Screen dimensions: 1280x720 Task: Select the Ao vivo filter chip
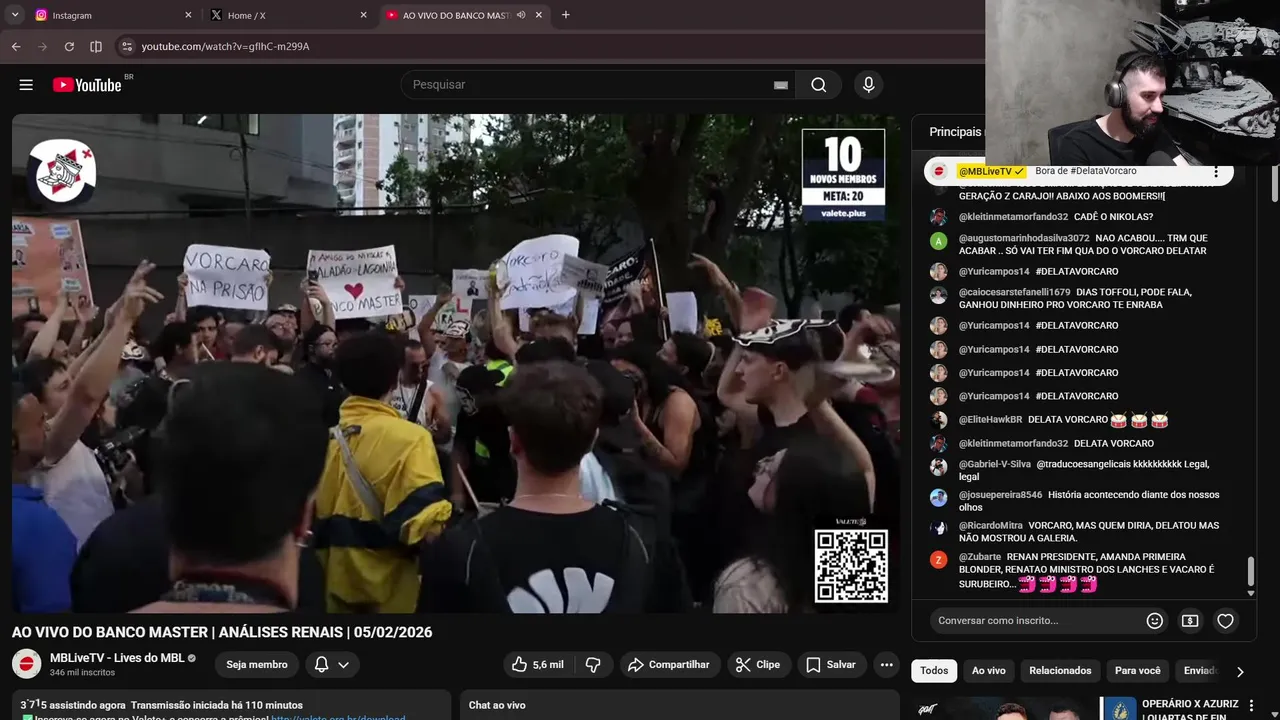click(989, 671)
